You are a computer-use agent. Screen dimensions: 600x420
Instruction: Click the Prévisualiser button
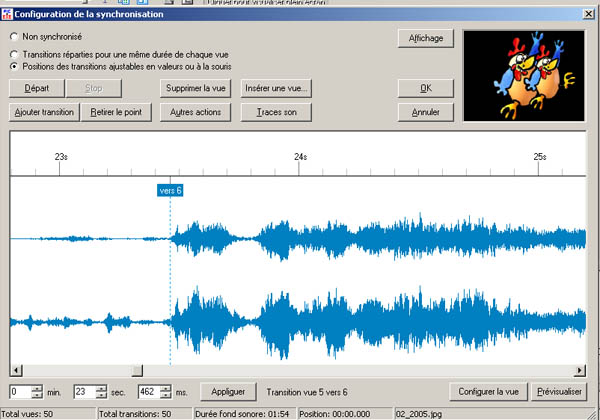coord(559,392)
